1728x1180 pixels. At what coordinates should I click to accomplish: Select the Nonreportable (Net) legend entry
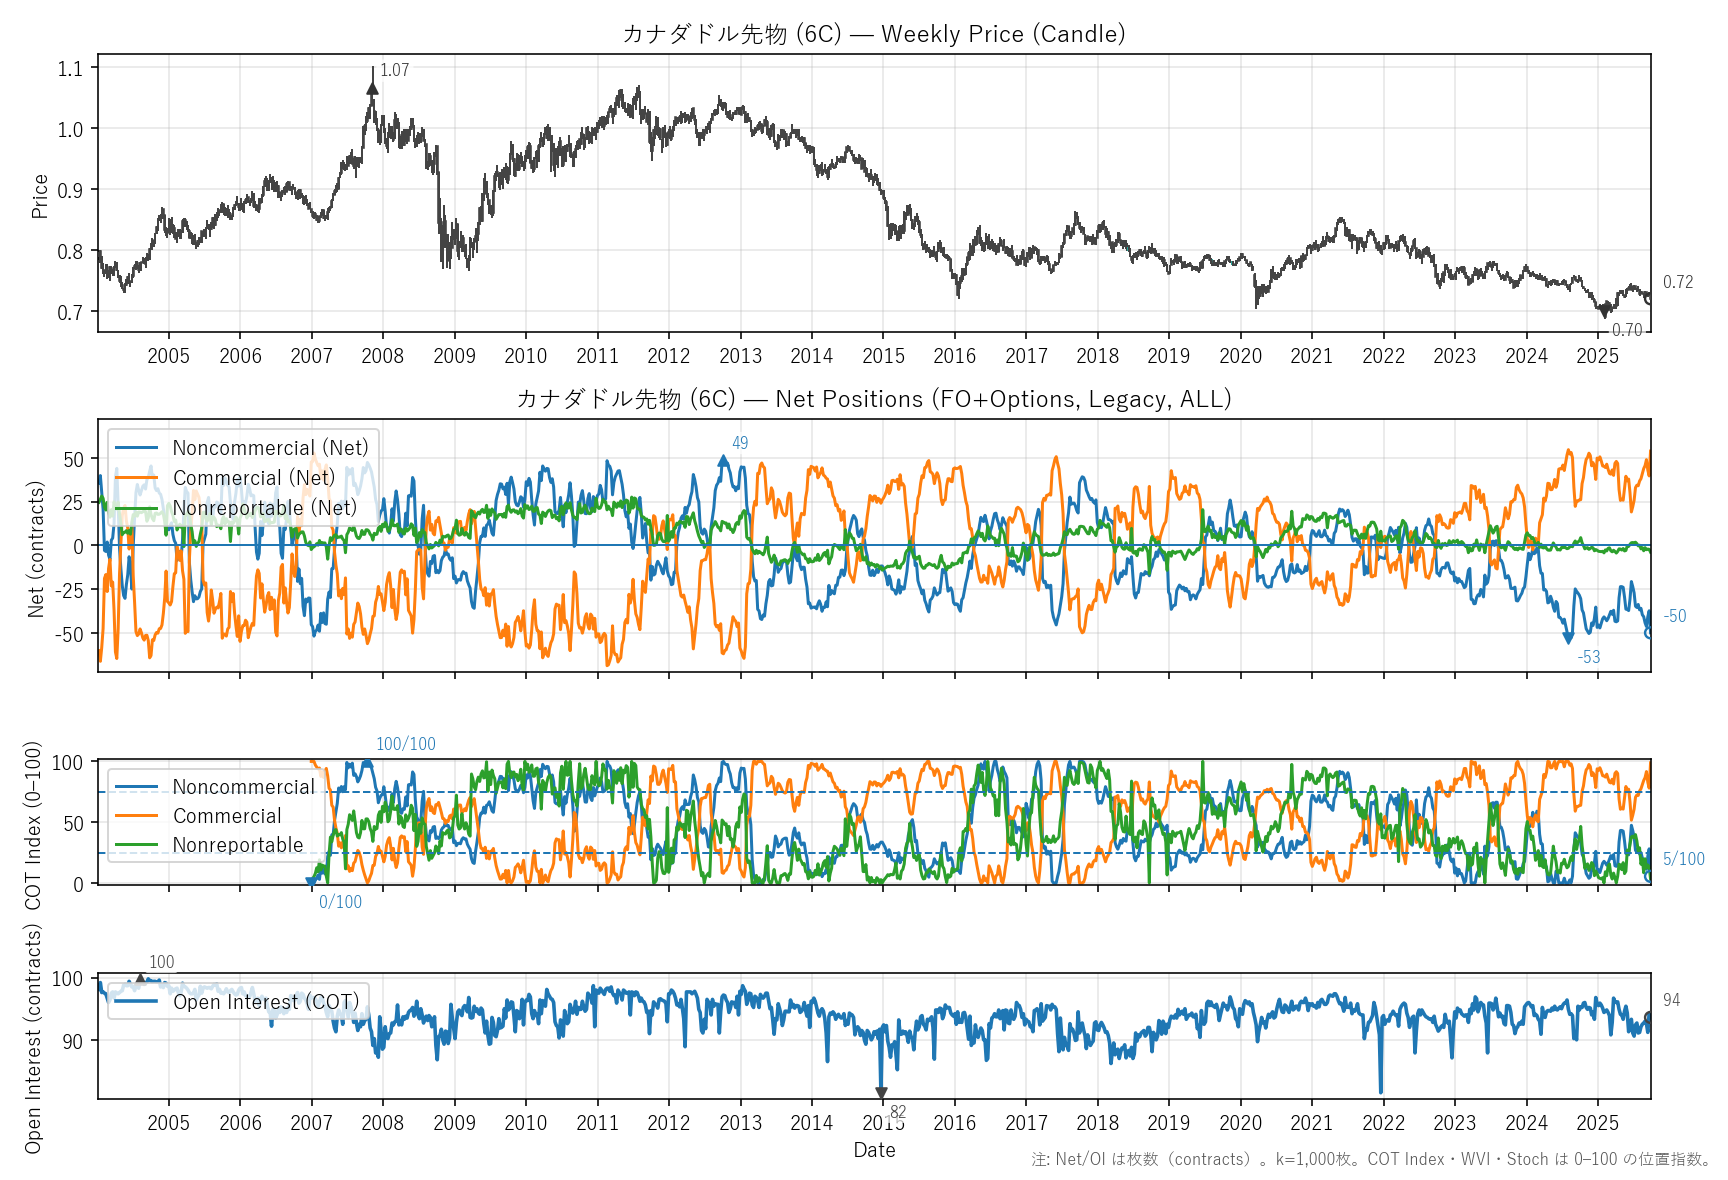point(264,508)
